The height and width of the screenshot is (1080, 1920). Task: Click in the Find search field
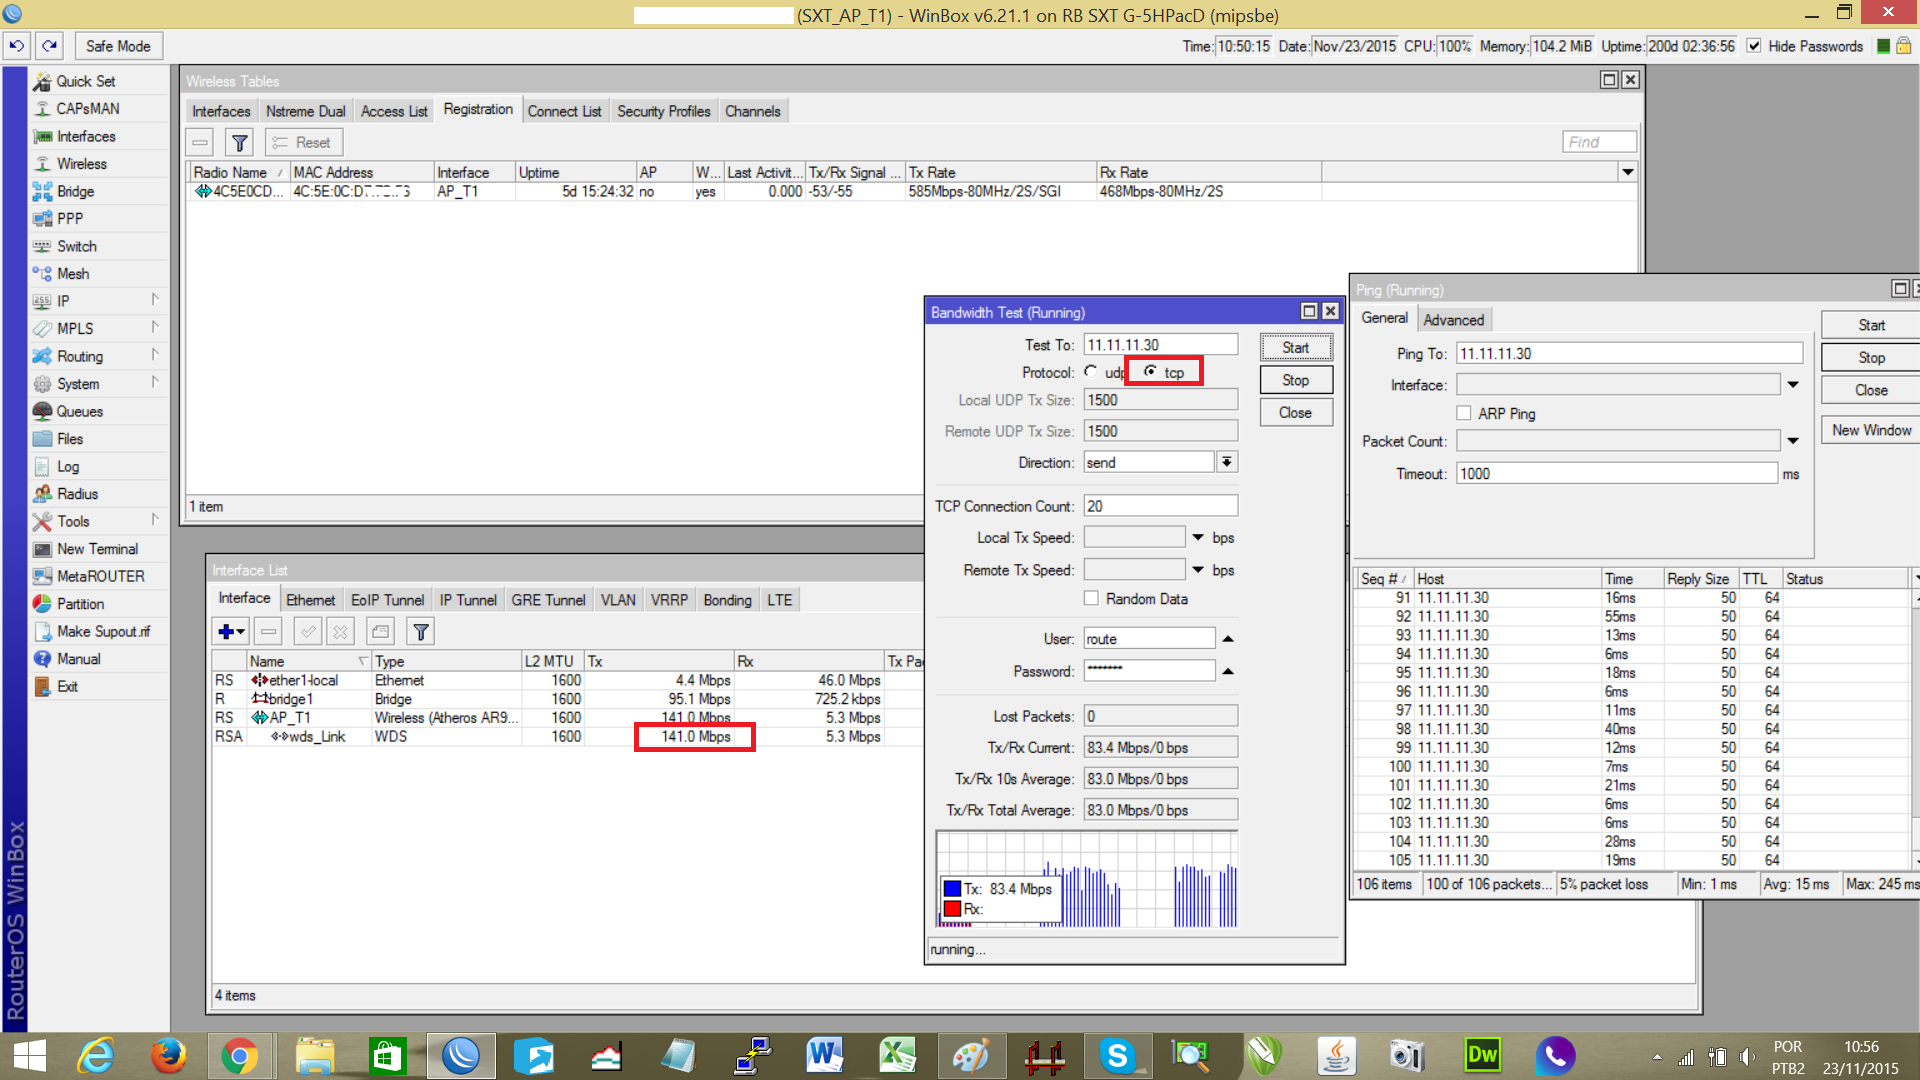pos(1598,142)
